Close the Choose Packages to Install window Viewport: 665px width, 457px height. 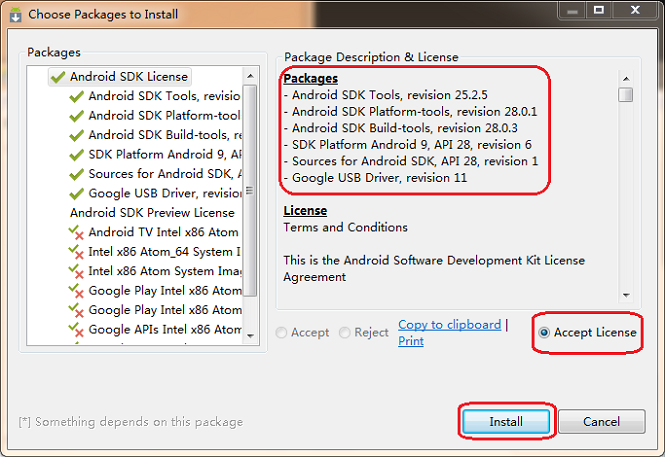click(635, 10)
